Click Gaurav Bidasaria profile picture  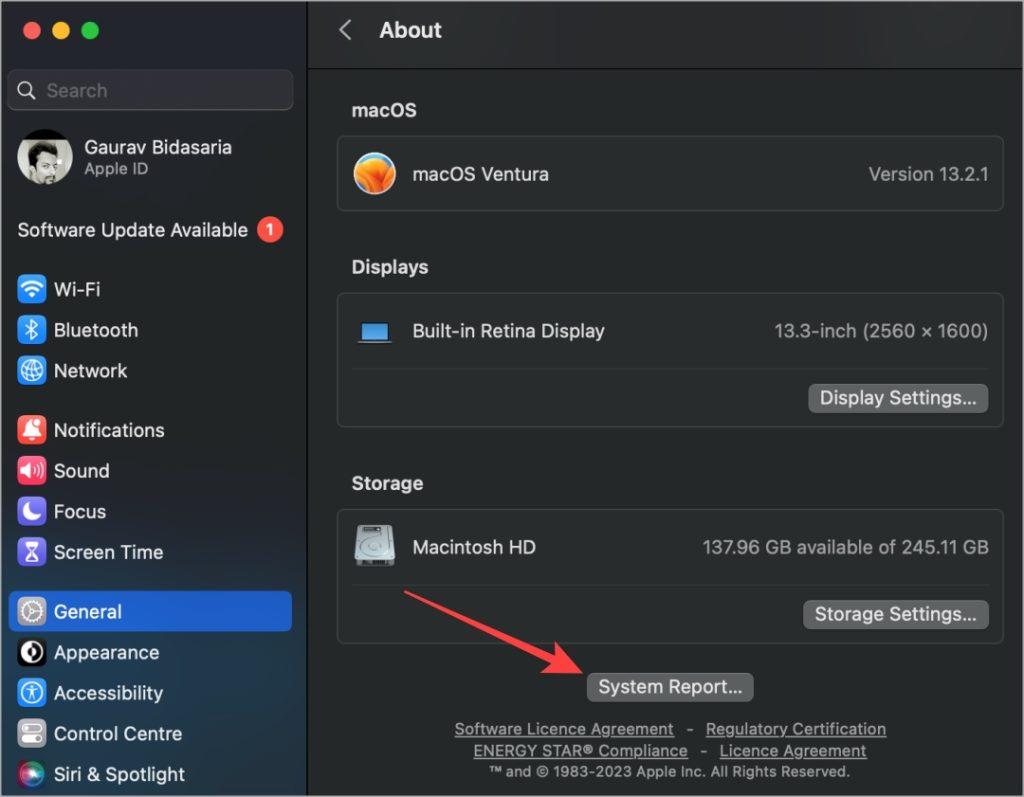(44, 157)
